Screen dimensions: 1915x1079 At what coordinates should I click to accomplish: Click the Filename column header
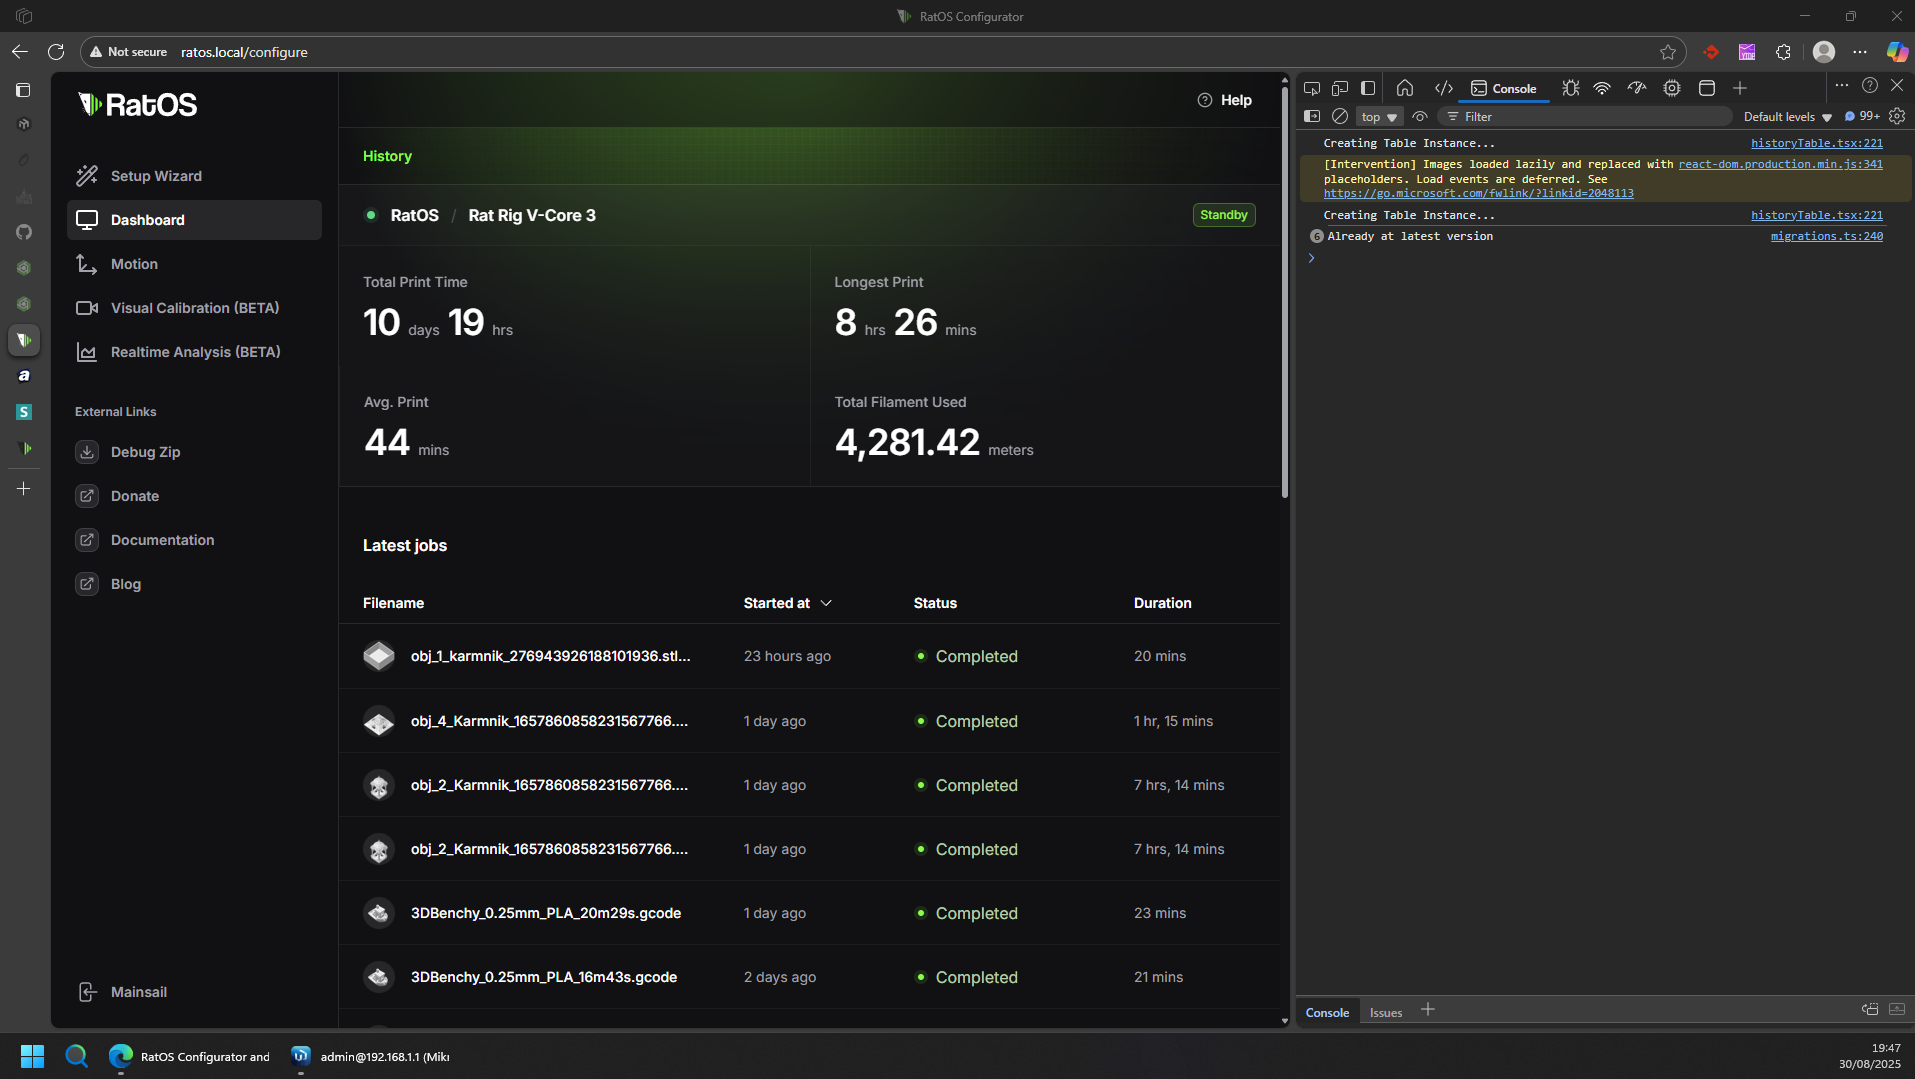click(x=393, y=603)
